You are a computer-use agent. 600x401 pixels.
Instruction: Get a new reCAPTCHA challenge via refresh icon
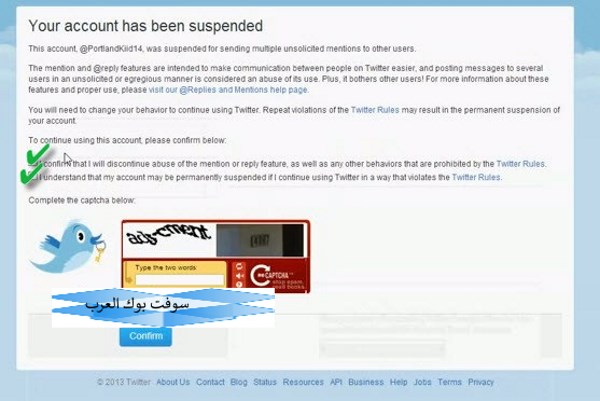[x=240, y=266]
